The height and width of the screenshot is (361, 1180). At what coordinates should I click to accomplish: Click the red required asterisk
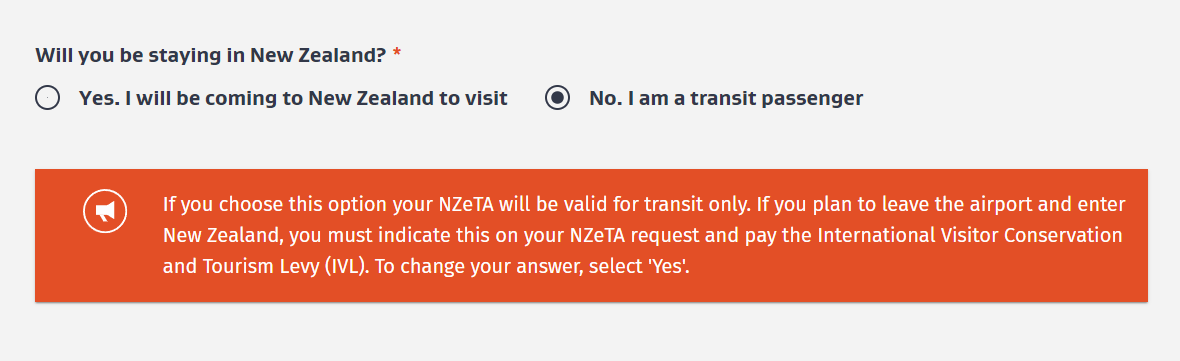(397, 54)
